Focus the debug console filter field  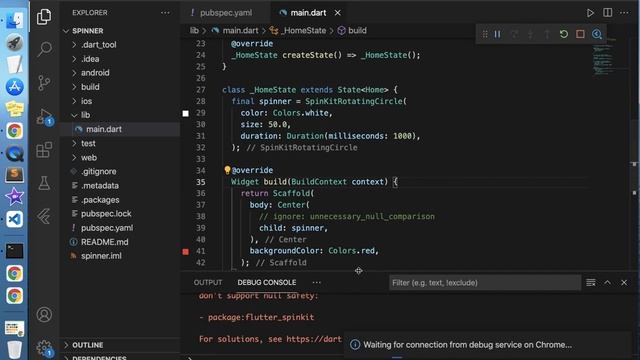point(485,282)
